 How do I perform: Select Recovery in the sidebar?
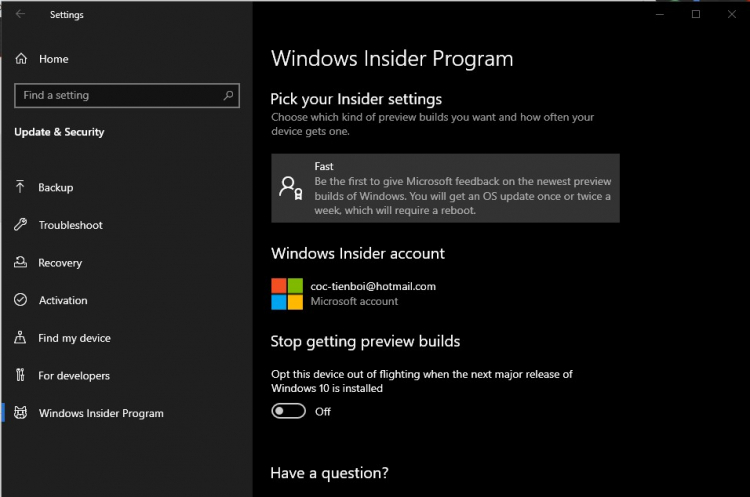click(x=60, y=263)
